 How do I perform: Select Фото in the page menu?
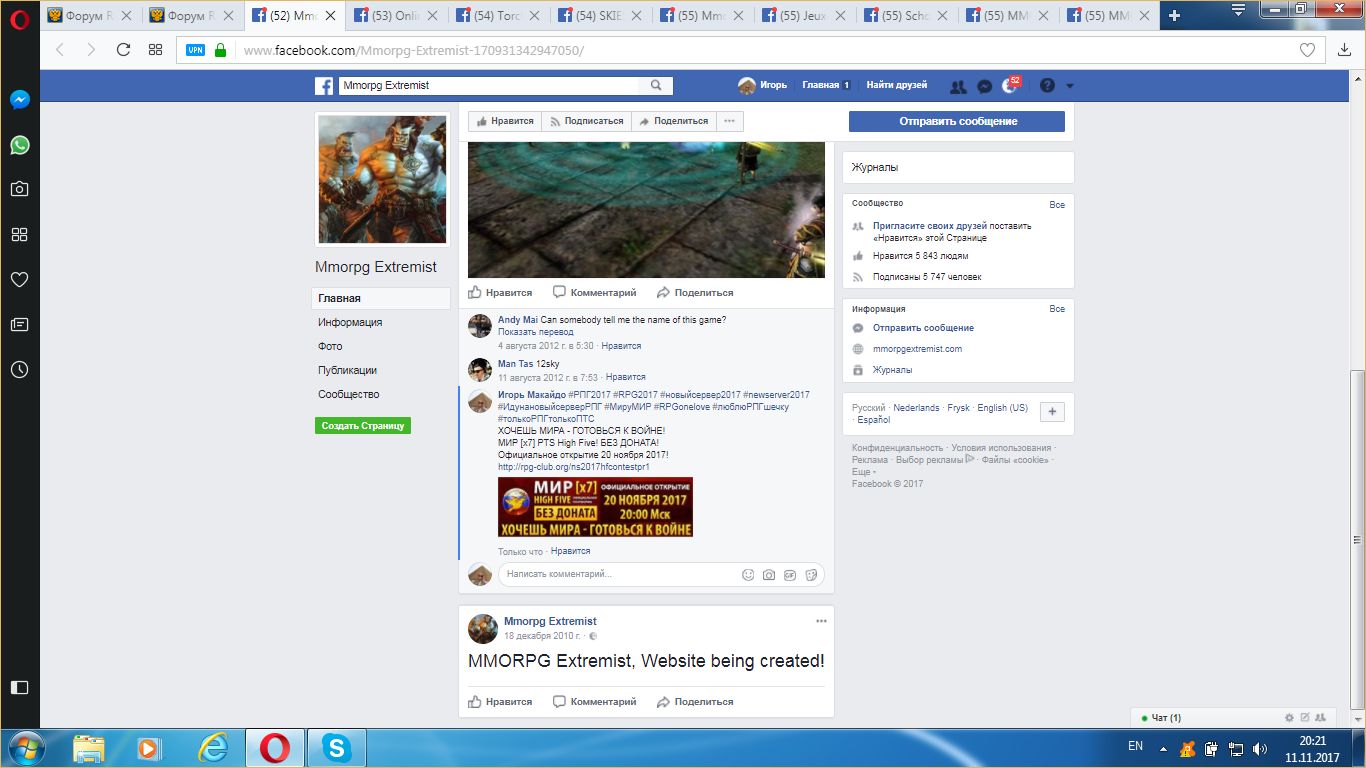(x=330, y=346)
